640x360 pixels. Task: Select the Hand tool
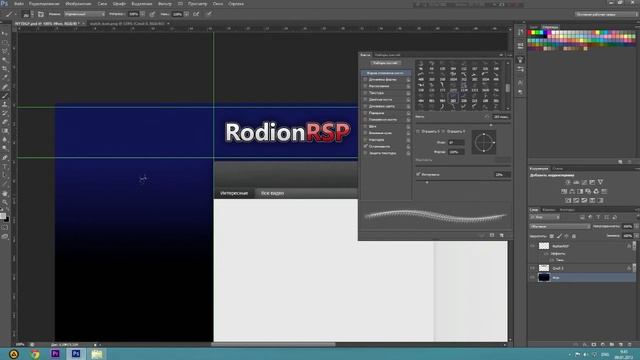click(5, 193)
